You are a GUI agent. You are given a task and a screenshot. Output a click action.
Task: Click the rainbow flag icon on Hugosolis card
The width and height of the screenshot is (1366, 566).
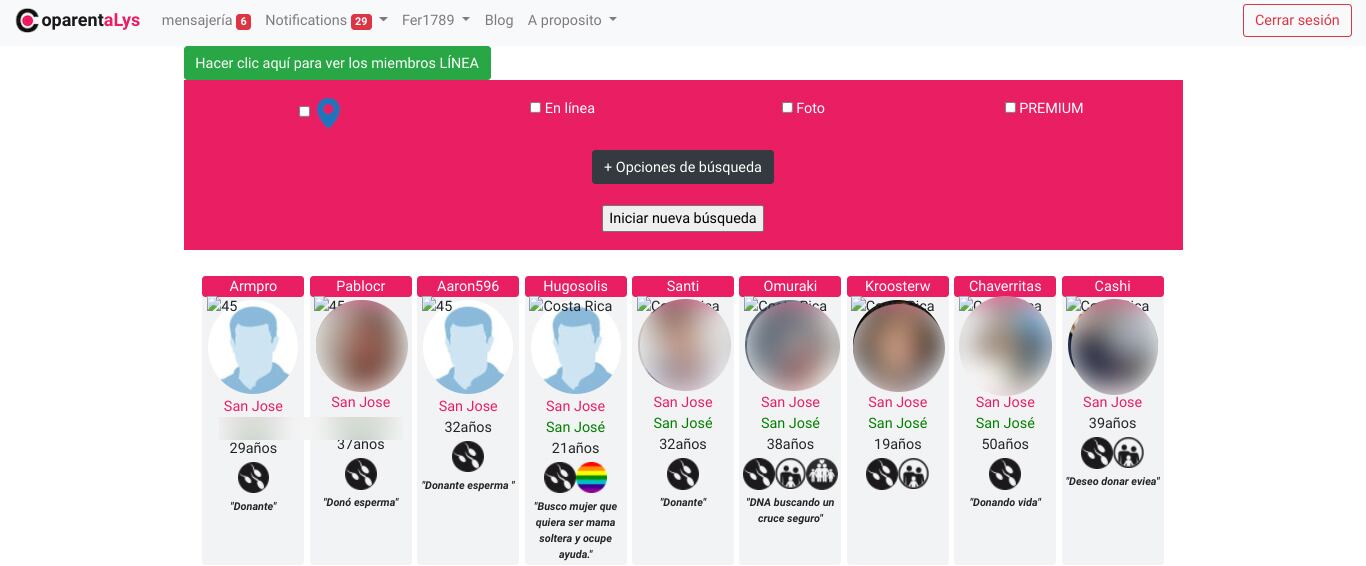[x=592, y=477]
